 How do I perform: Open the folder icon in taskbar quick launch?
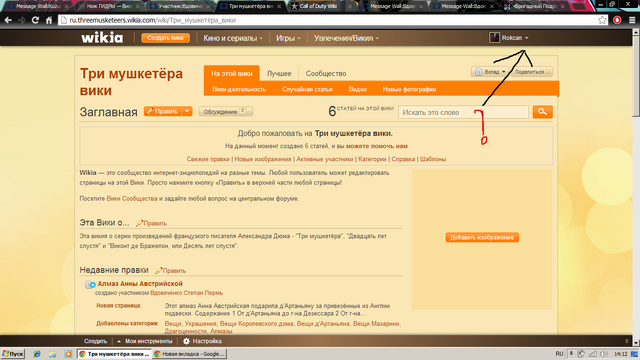[x=53, y=354]
